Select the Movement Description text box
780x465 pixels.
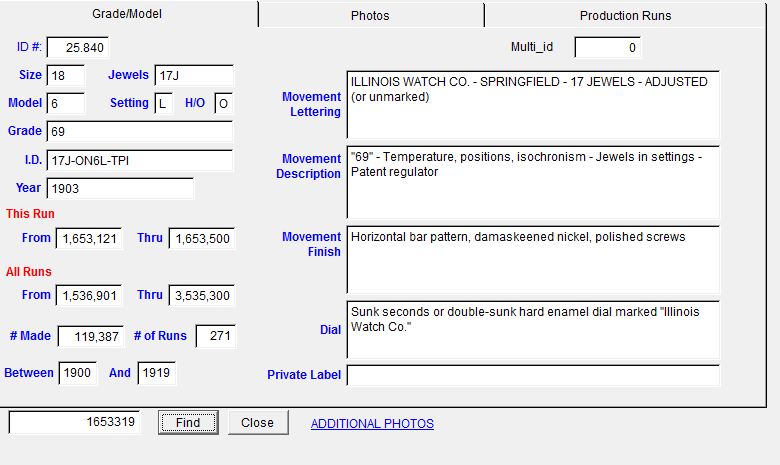(533, 183)
